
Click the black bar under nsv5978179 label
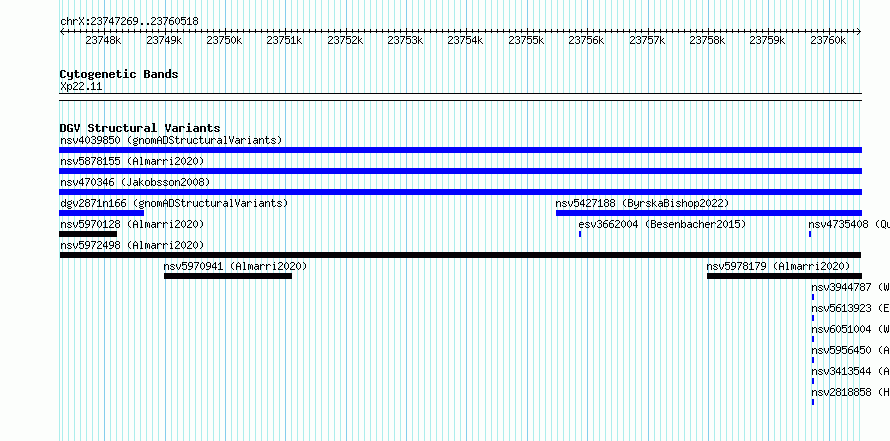click(x=784, y=276)
